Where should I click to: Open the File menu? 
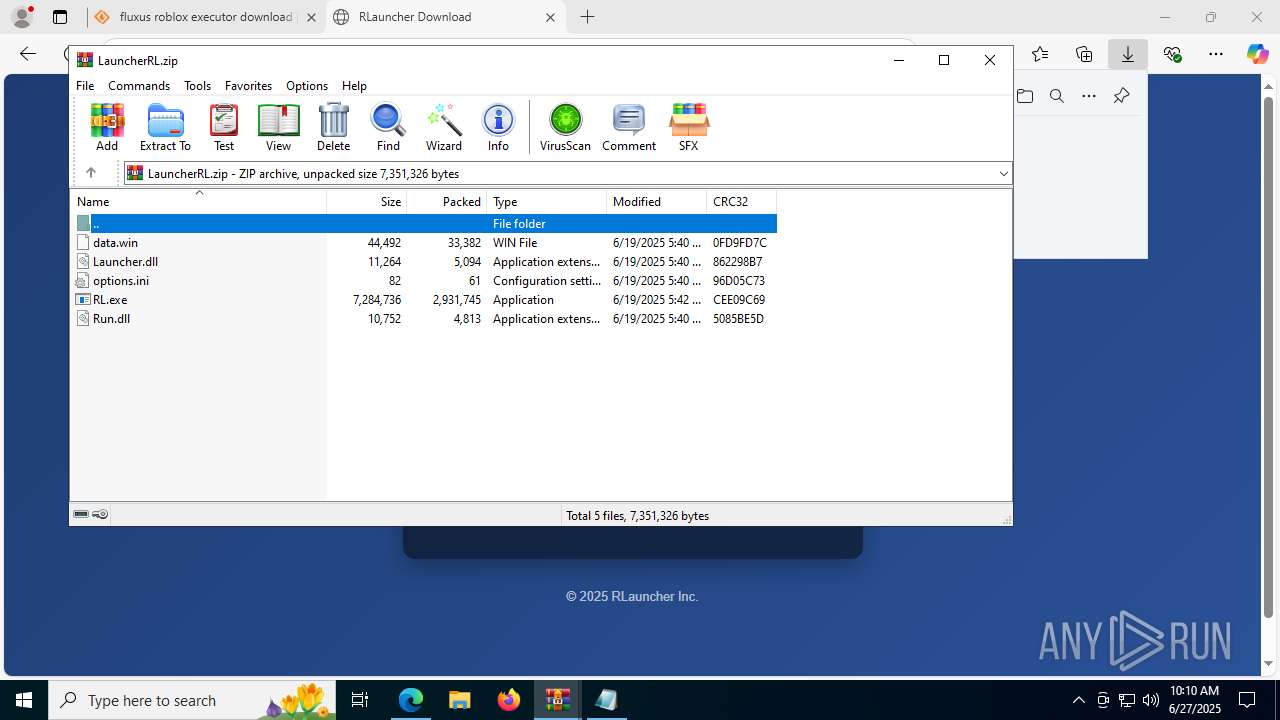(x=85, y=86)
